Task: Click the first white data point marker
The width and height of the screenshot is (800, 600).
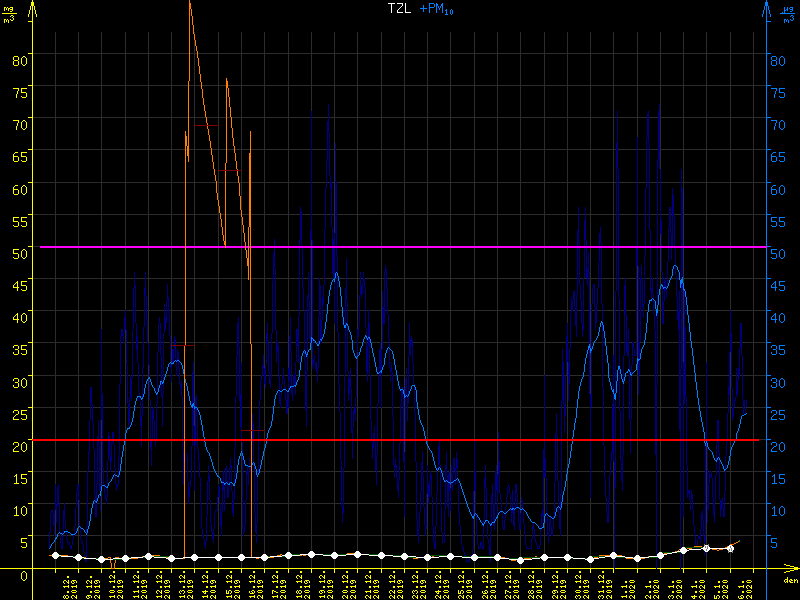Action: click(55, 555)
